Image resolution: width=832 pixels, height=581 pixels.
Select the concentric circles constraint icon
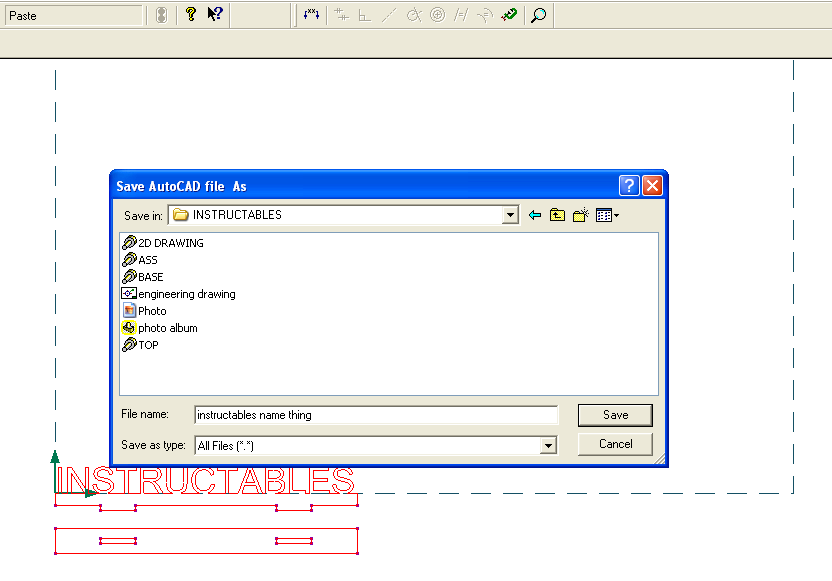coord(437,15)
